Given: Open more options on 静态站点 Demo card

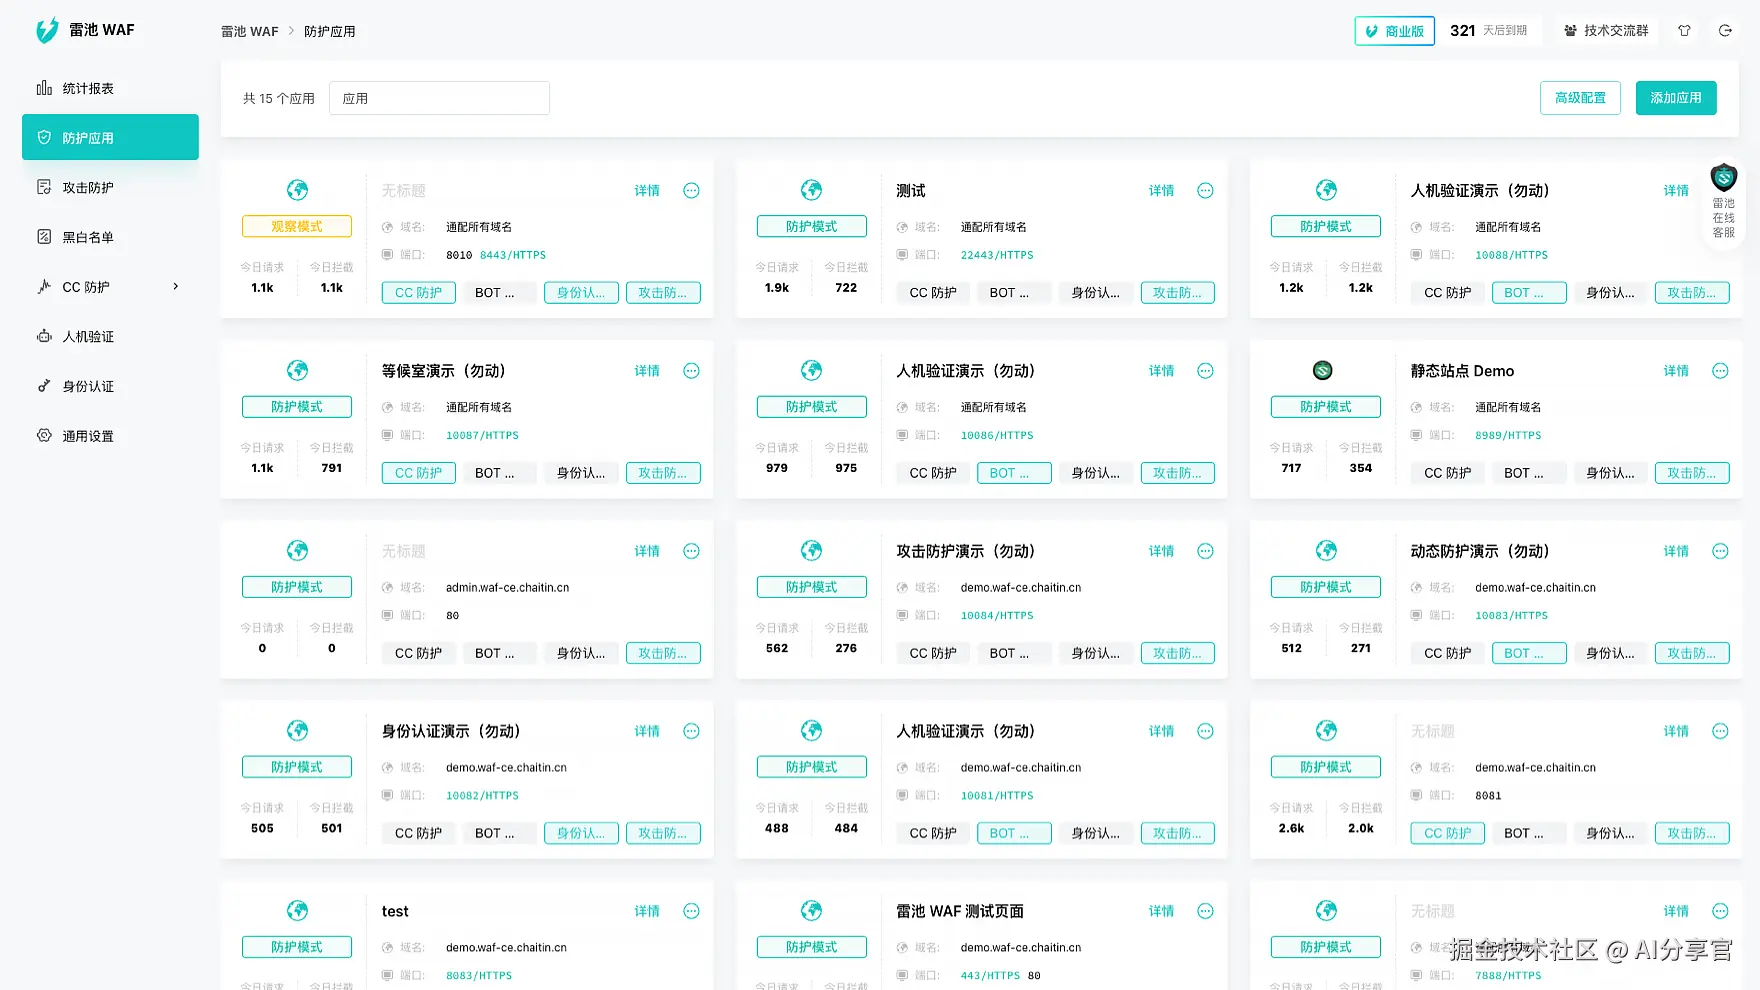Looking at the screenshot, I should pyautogui.click(x=1720, y=371).
